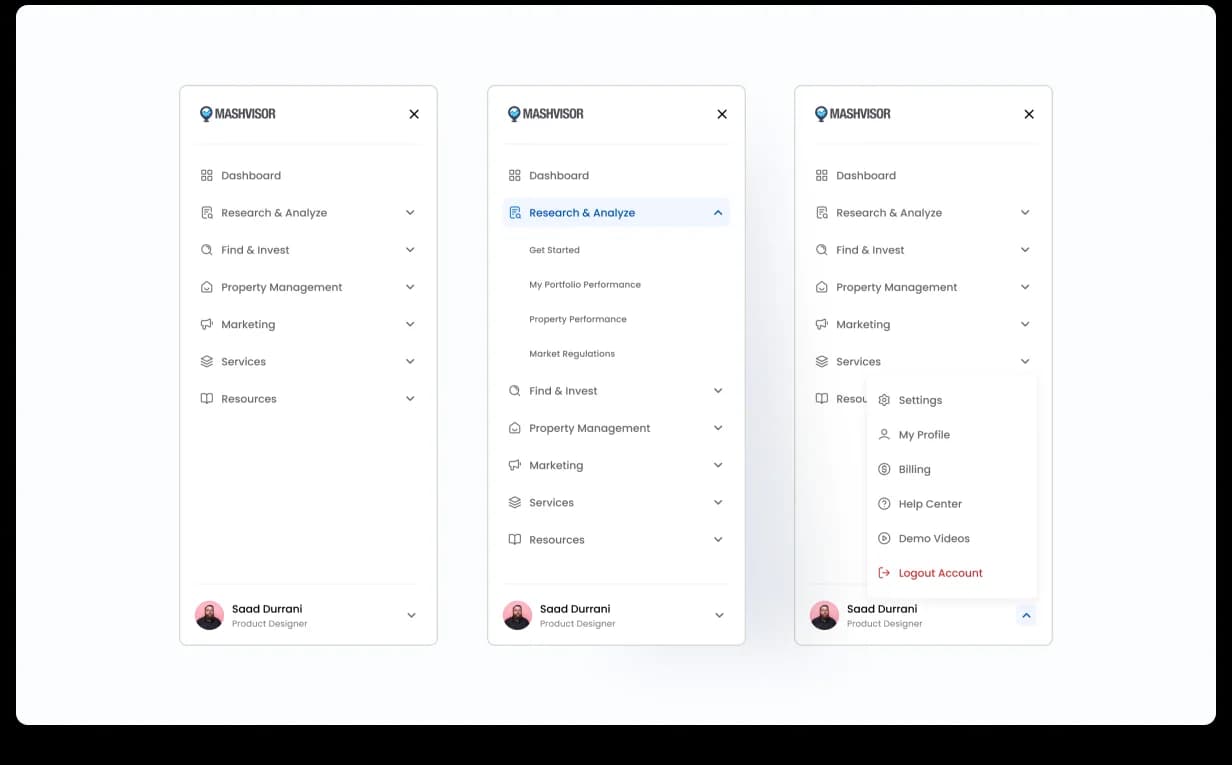This screenshot has height=765, width=1232.
Task: Click Find & Invest search icon in middle panel
Action: pos(515,391)
